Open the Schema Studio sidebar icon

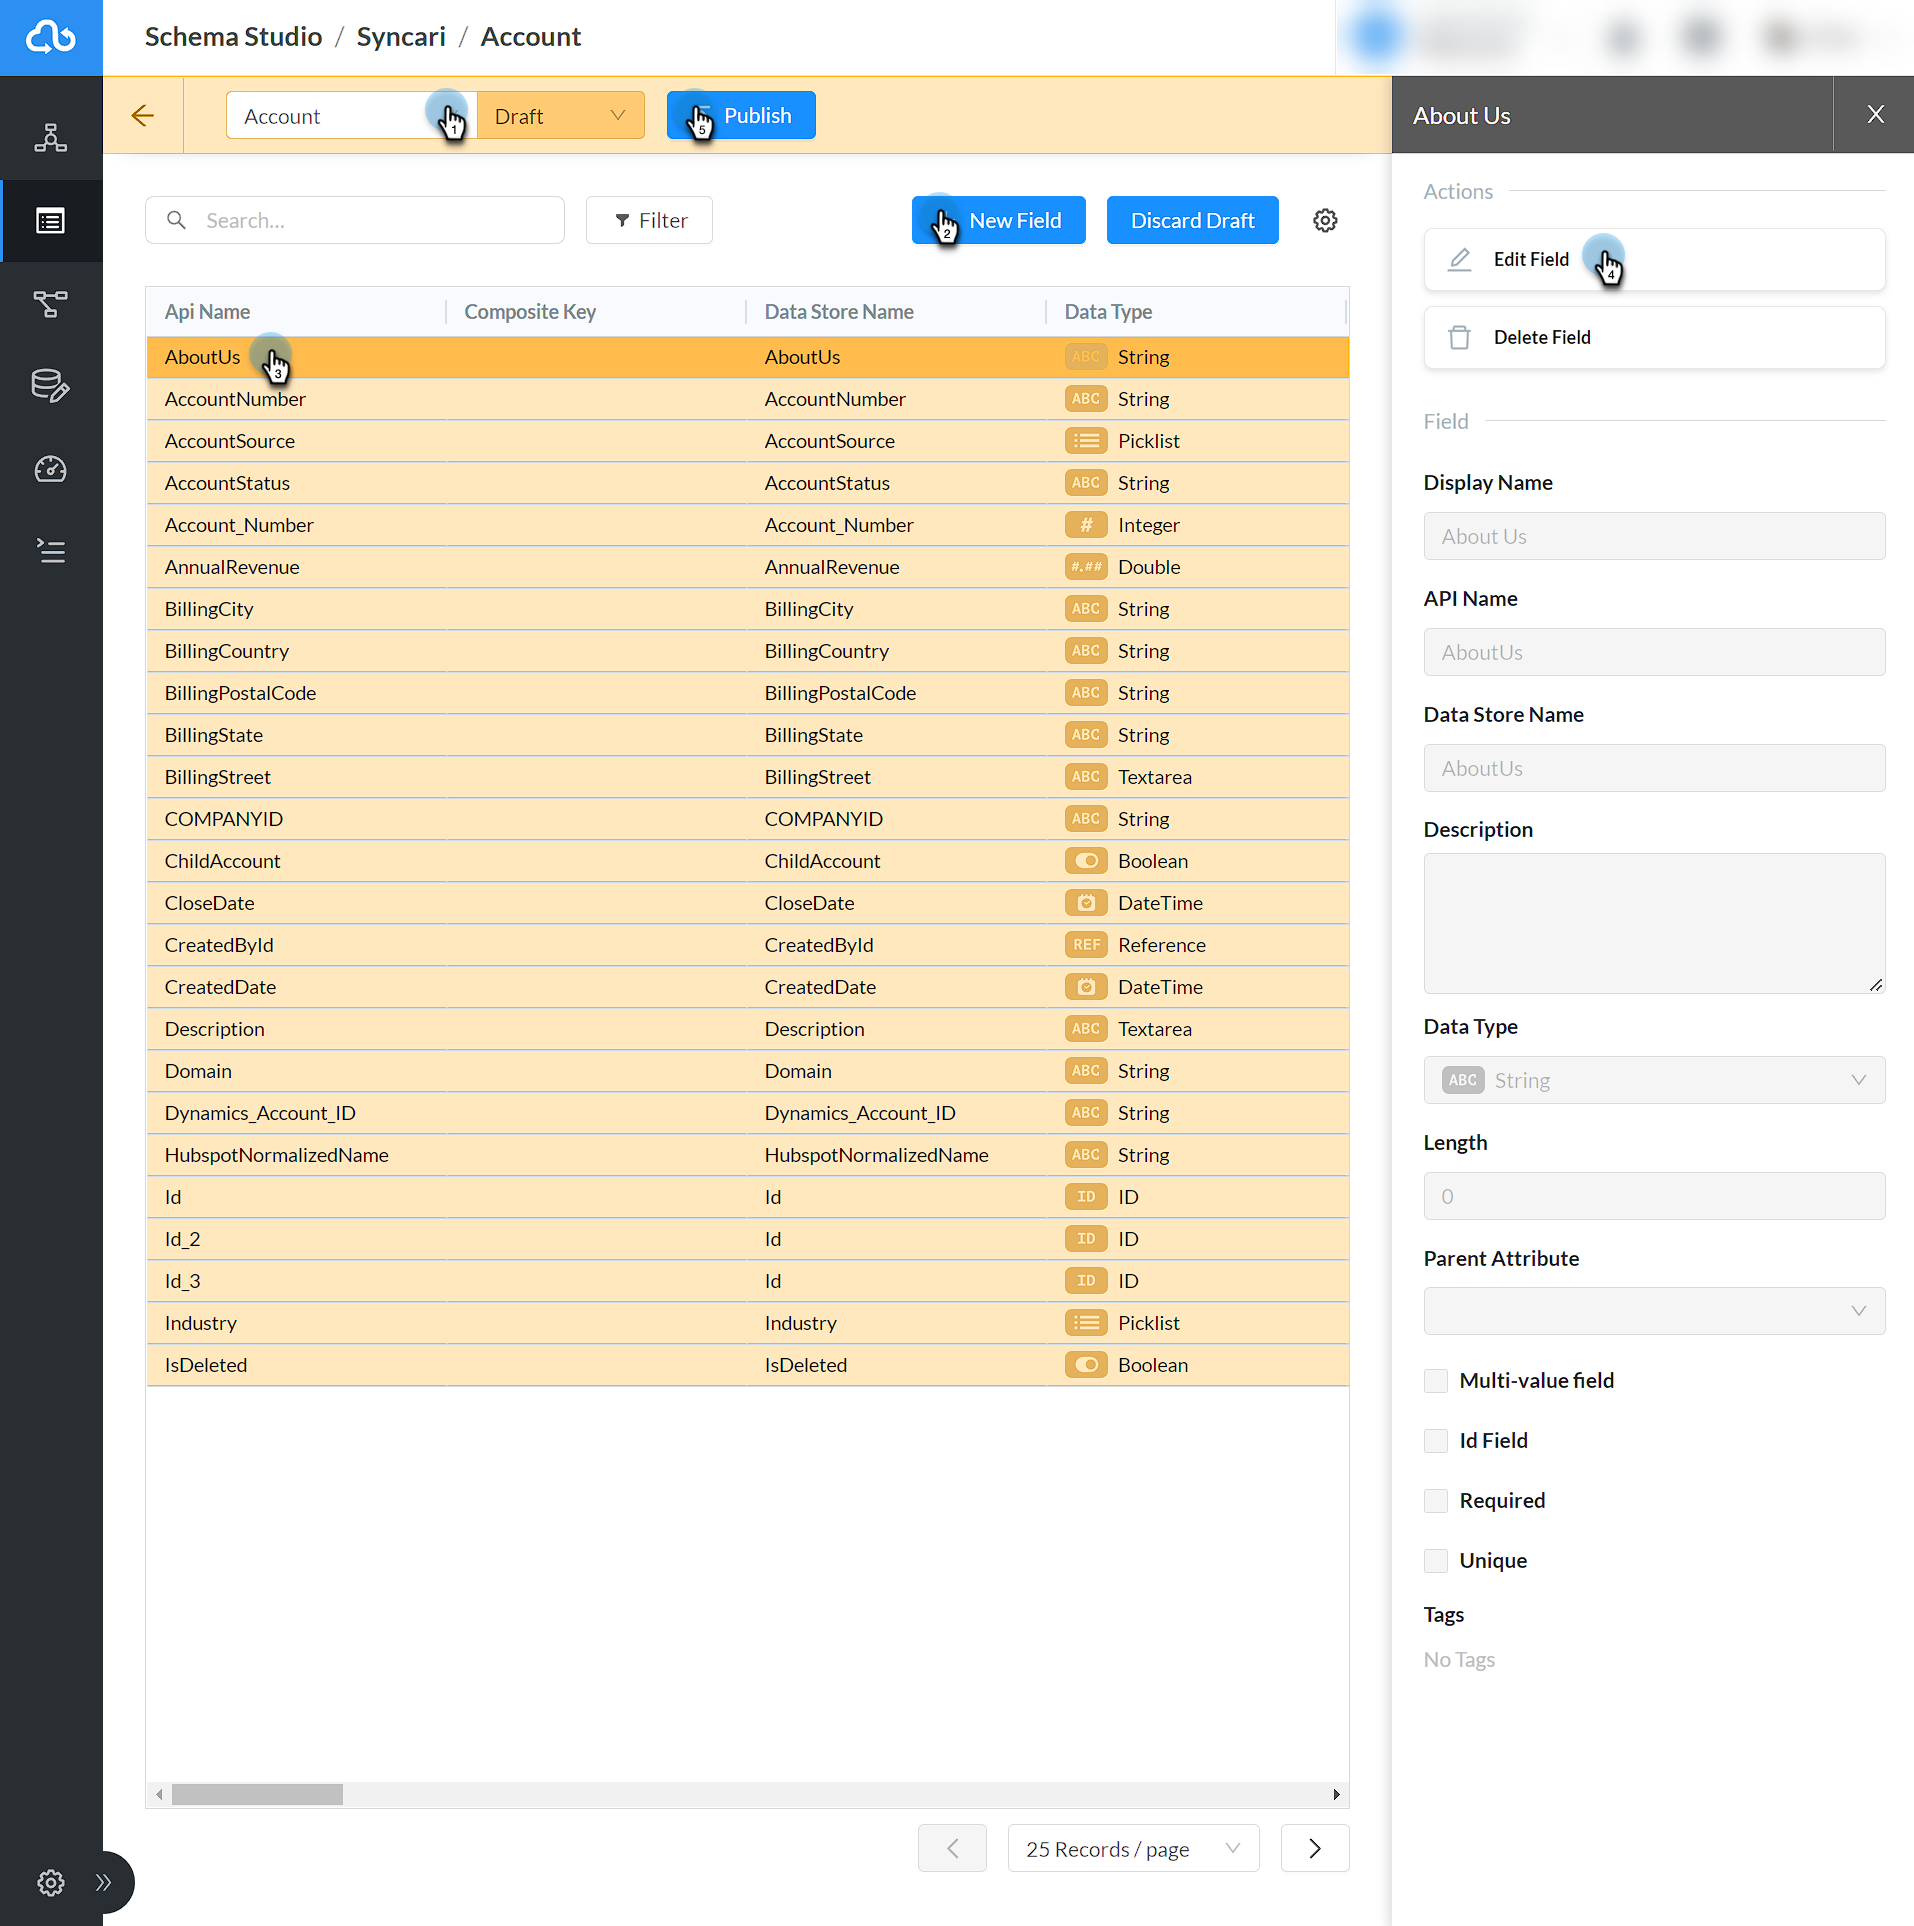click(x=51, y=220)
